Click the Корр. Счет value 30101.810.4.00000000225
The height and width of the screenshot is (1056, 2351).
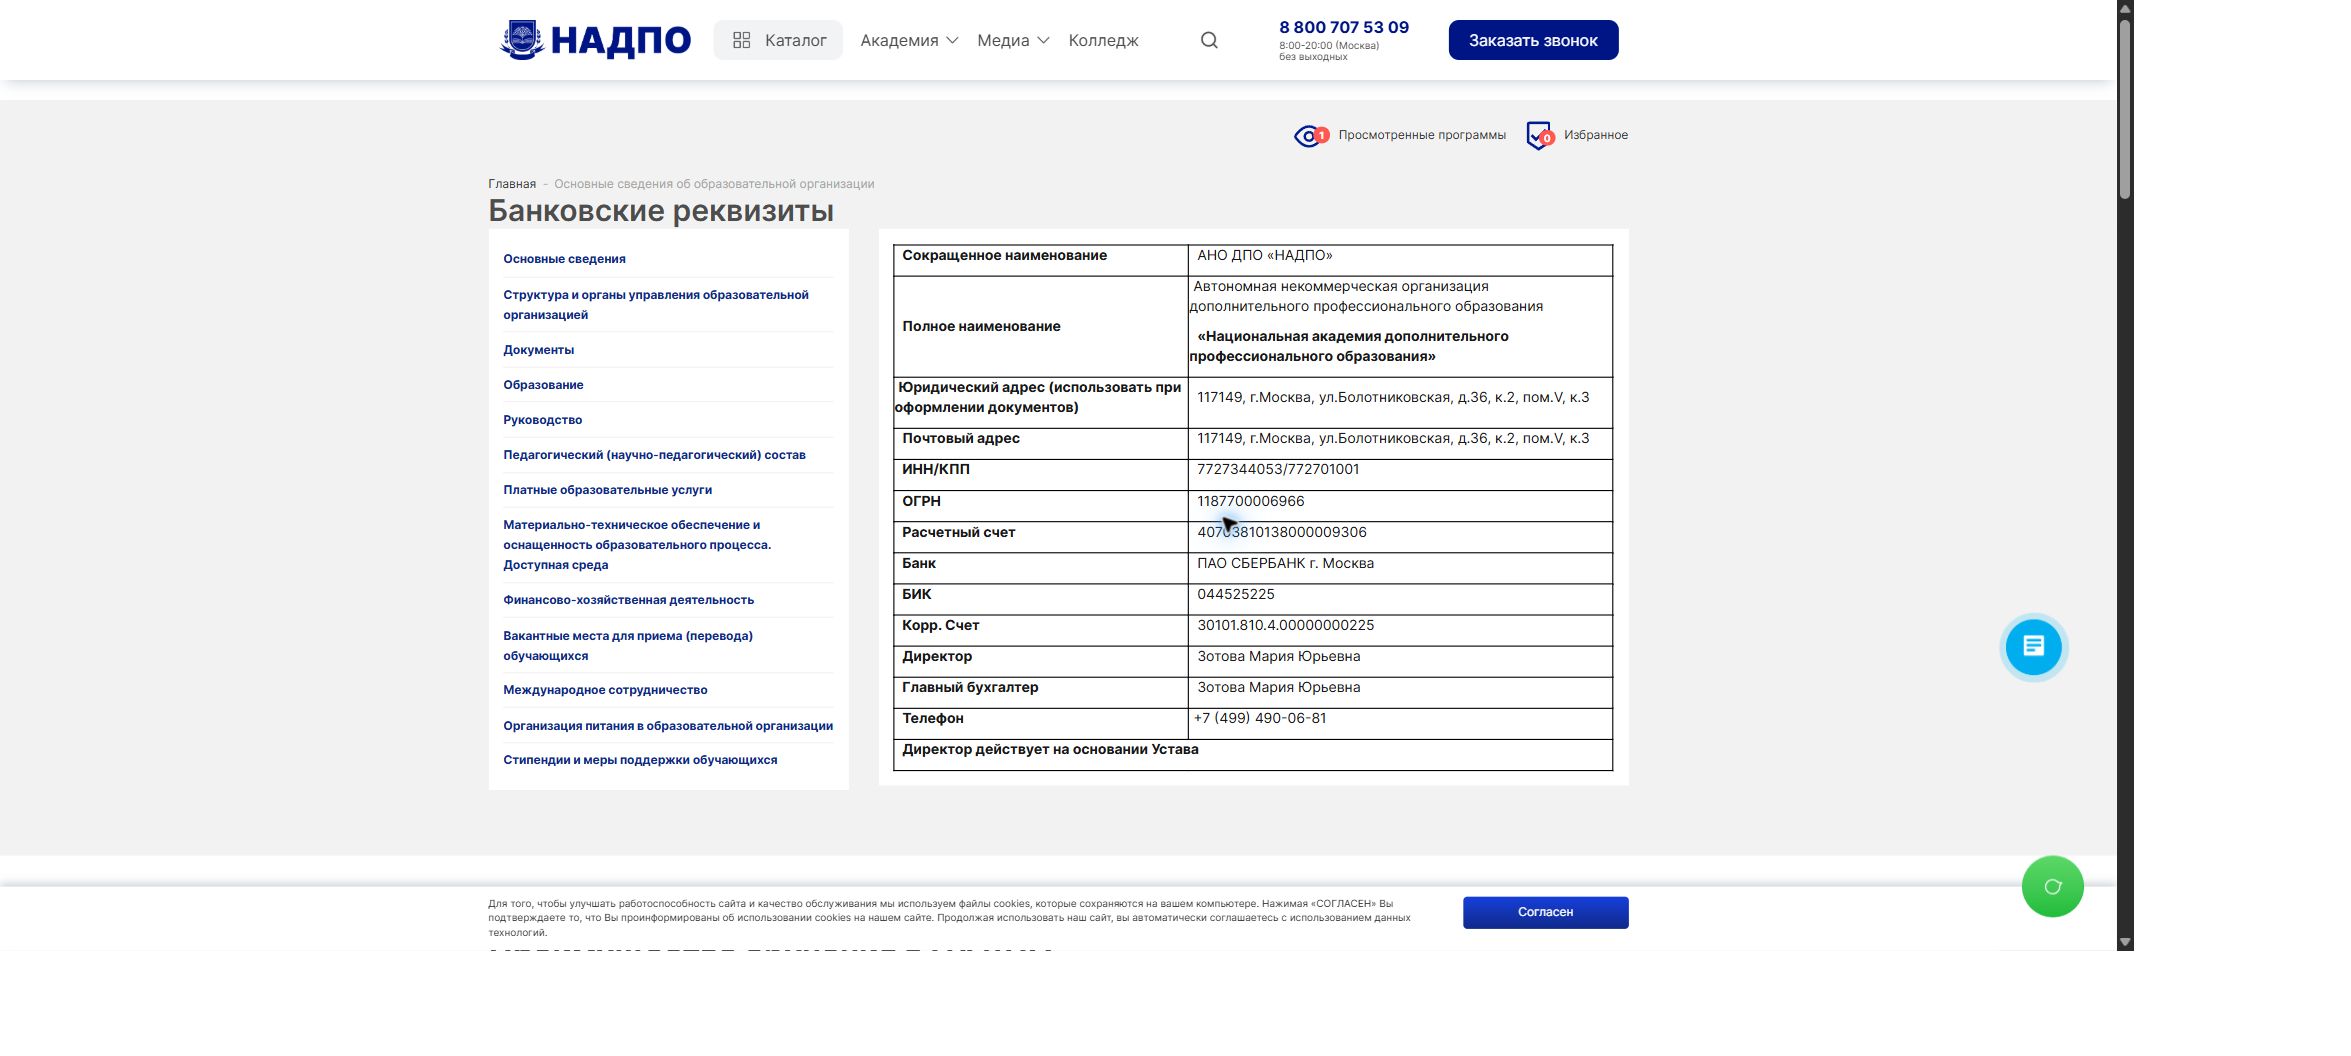(1285, 625)
